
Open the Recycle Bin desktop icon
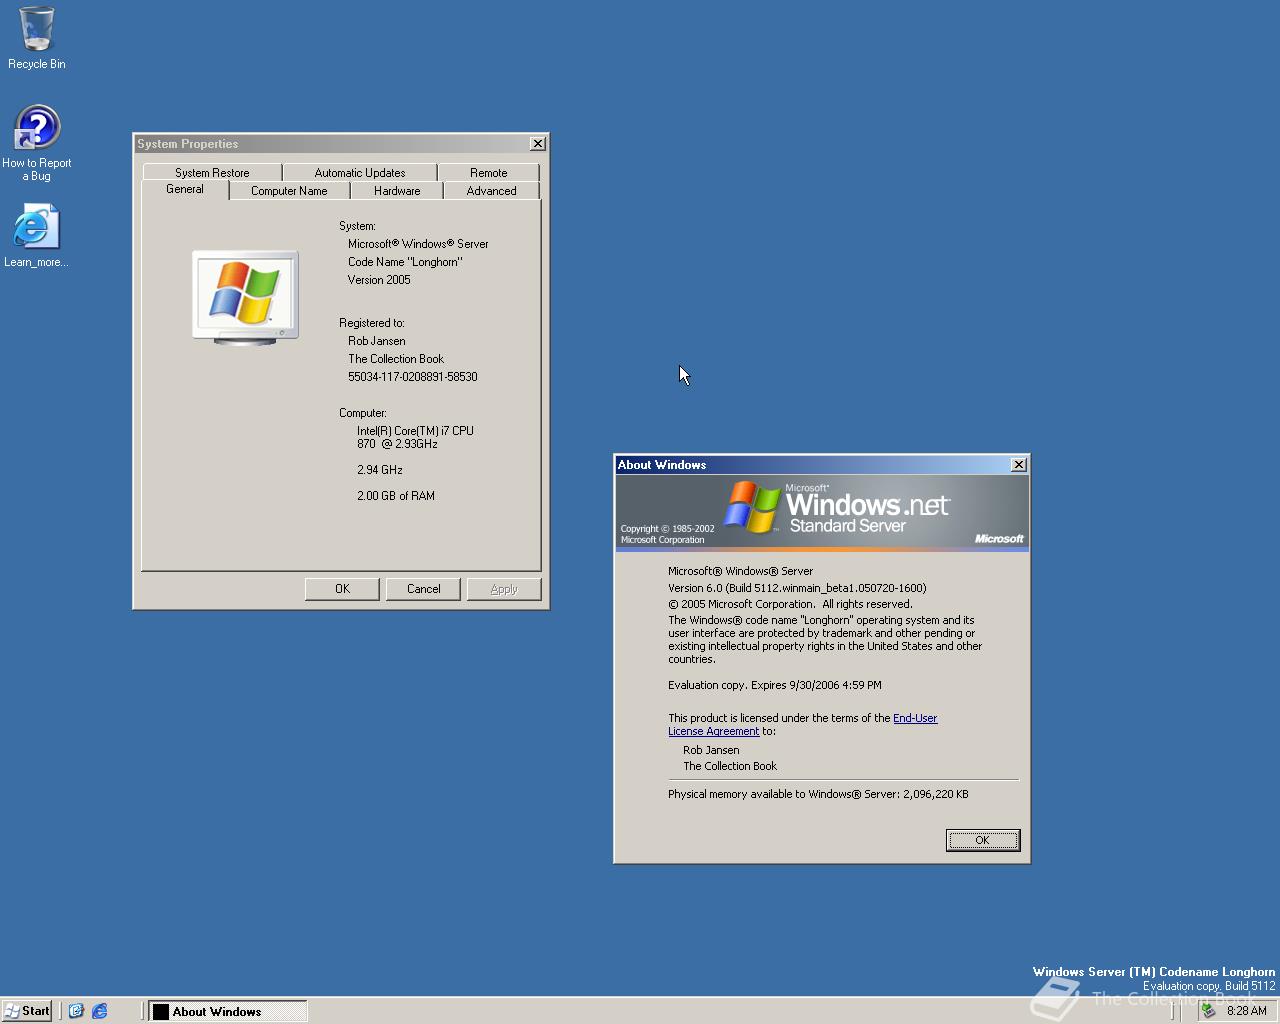36,38
